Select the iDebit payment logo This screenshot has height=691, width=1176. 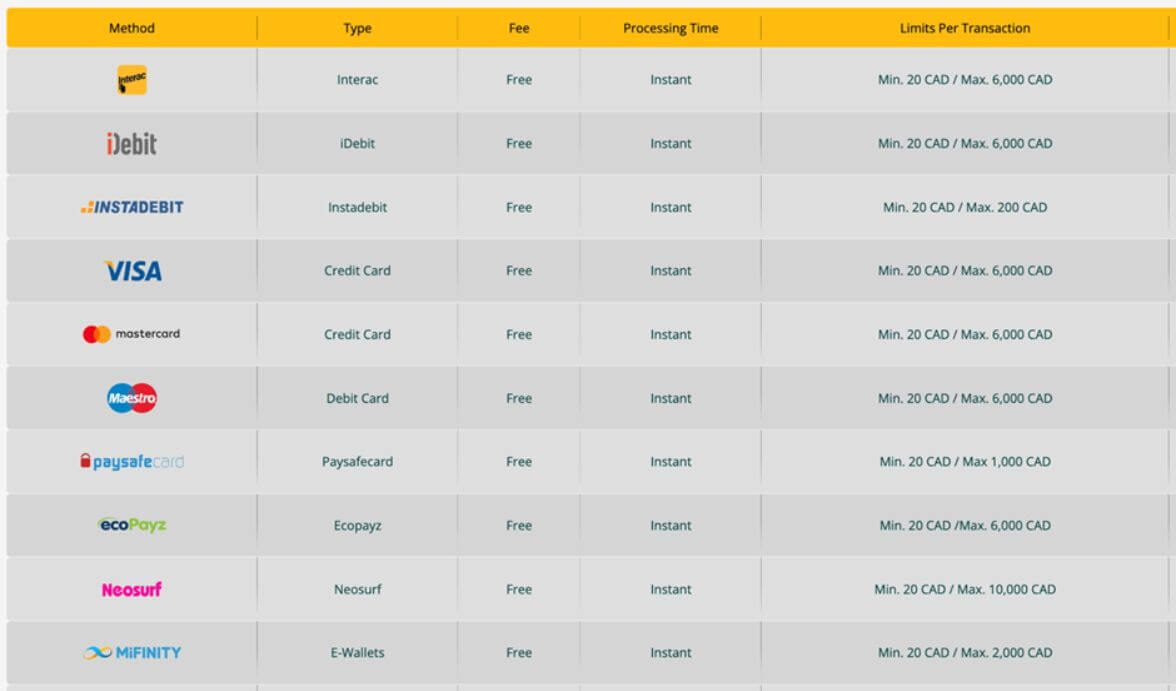click(x=131, y=144)
